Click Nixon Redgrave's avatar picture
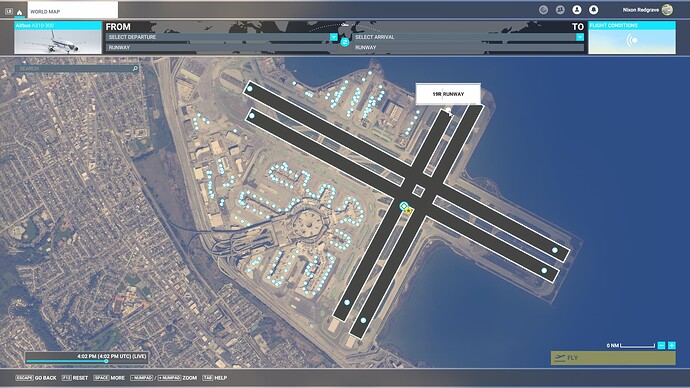Image resolution: width=690 pixels, height=388 pixels. click(667, 10)
